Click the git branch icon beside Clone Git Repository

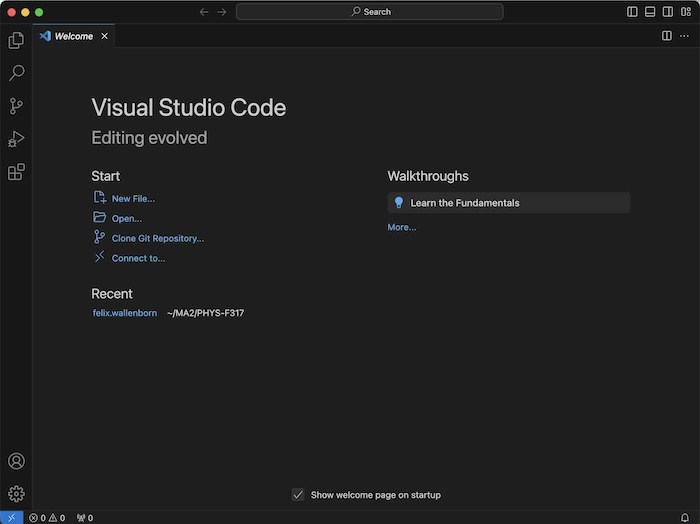(x=99, y=237)
